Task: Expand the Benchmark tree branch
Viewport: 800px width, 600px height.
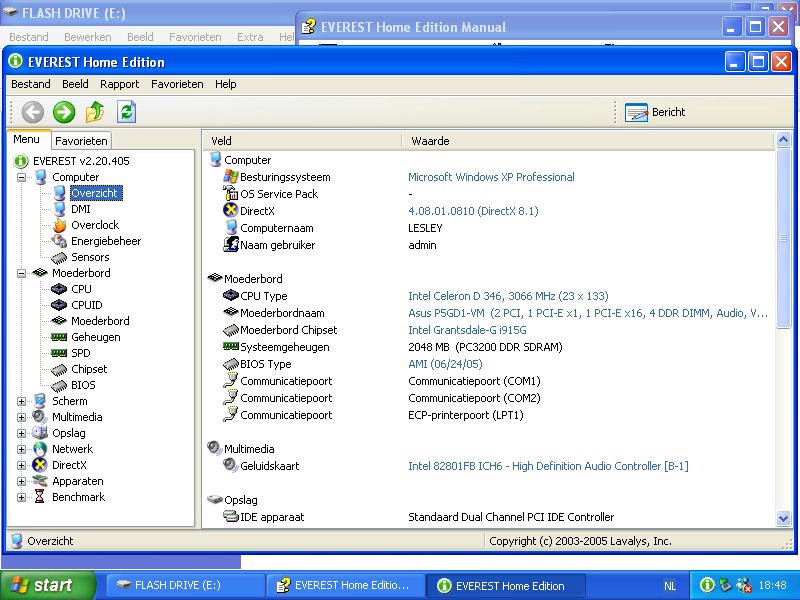Action: [x=21, y=497]
